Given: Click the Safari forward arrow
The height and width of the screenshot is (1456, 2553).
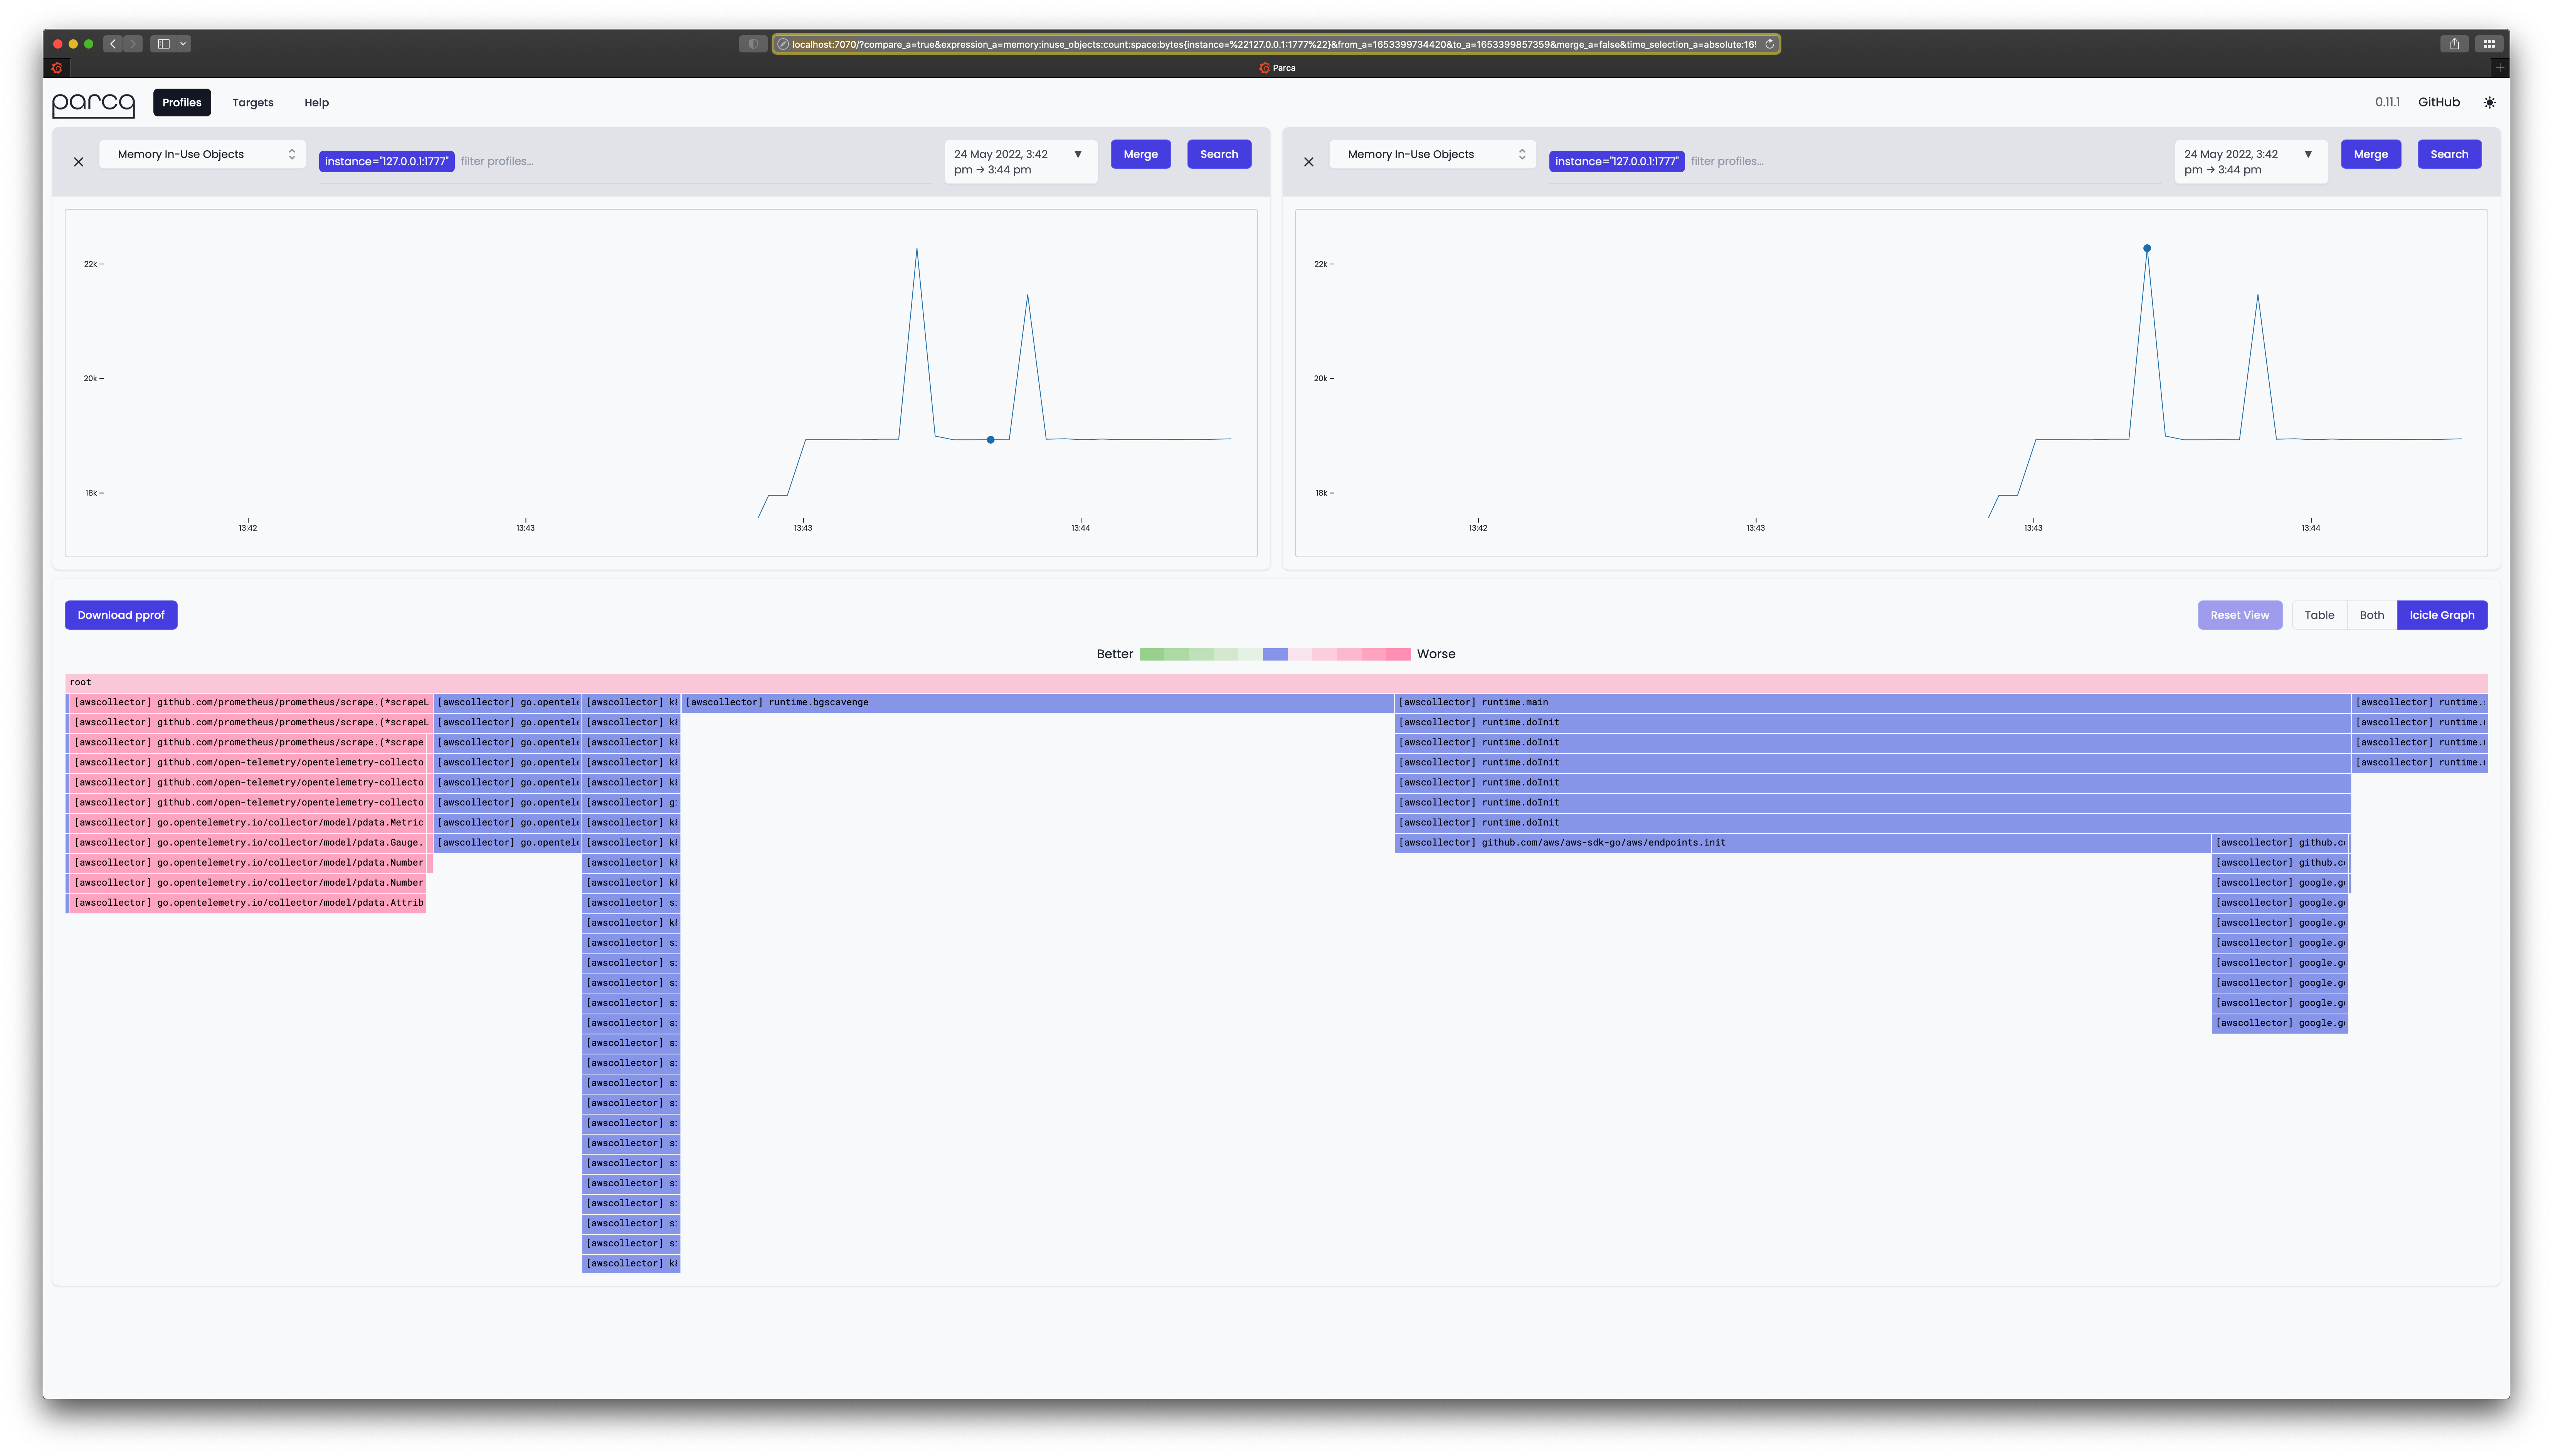Looking at the screenshot, I should pyautogui.click(x=133, y=44).
